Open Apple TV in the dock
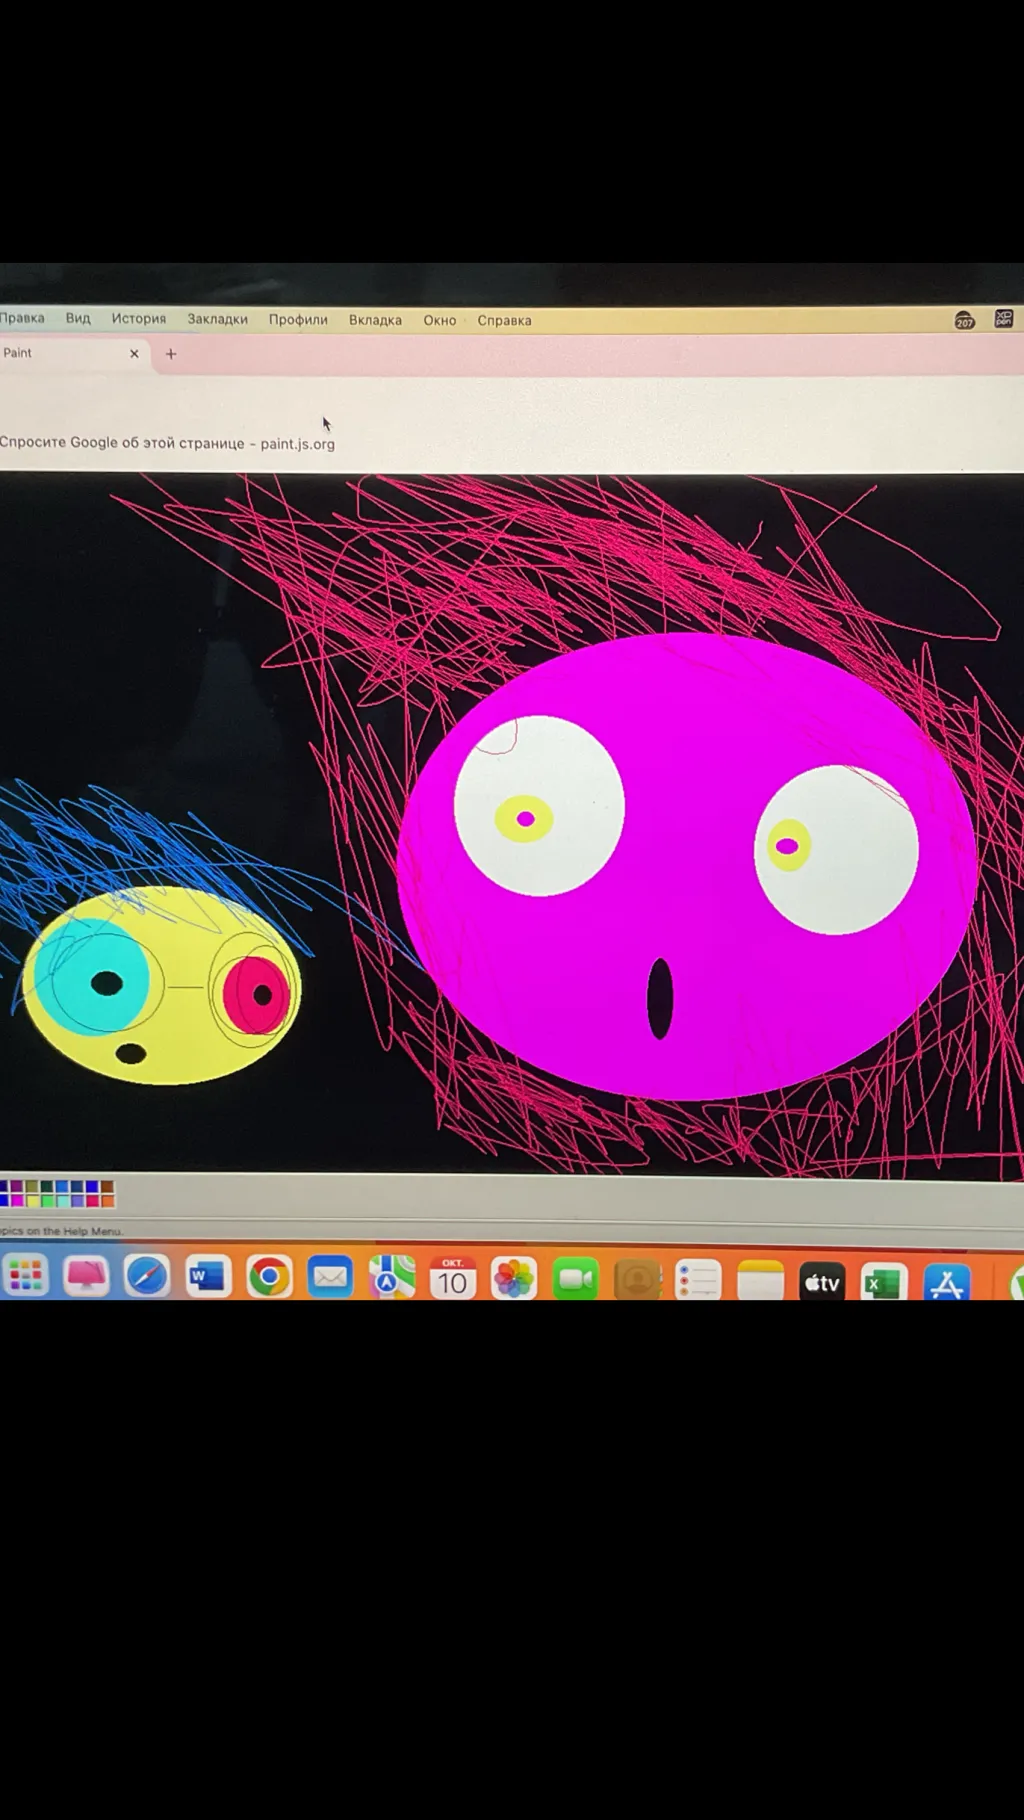The width and height of the screenshot is (1024, 1820). click(x=822, y=1282)
